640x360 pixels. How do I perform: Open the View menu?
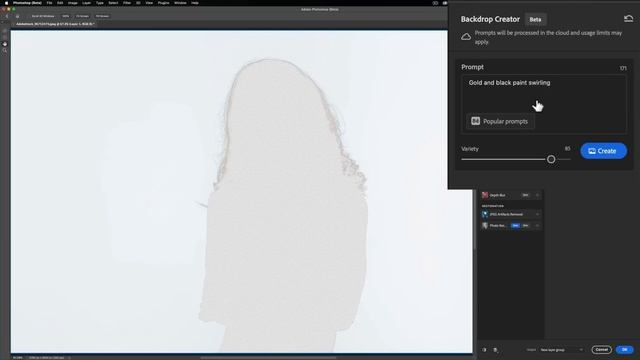149,3
